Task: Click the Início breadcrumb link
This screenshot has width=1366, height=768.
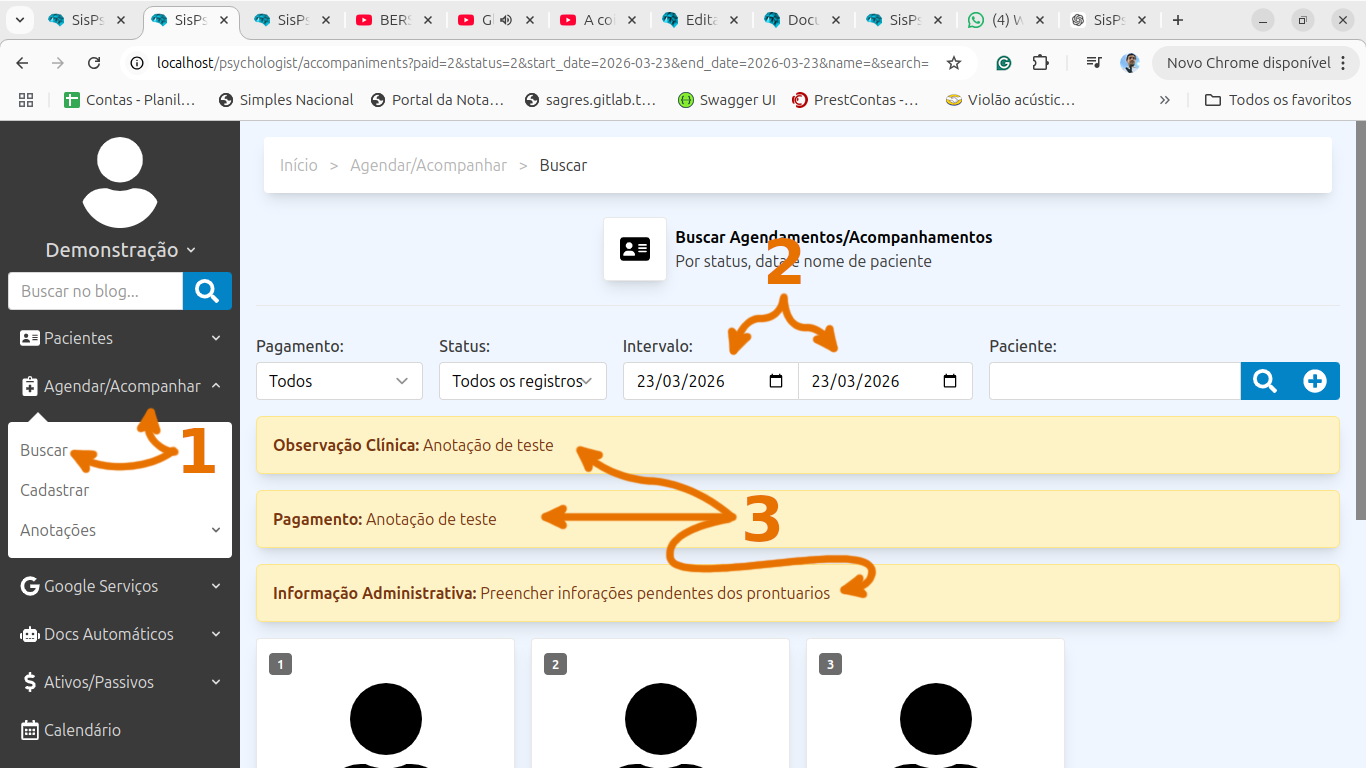Action: coord(299,165)
